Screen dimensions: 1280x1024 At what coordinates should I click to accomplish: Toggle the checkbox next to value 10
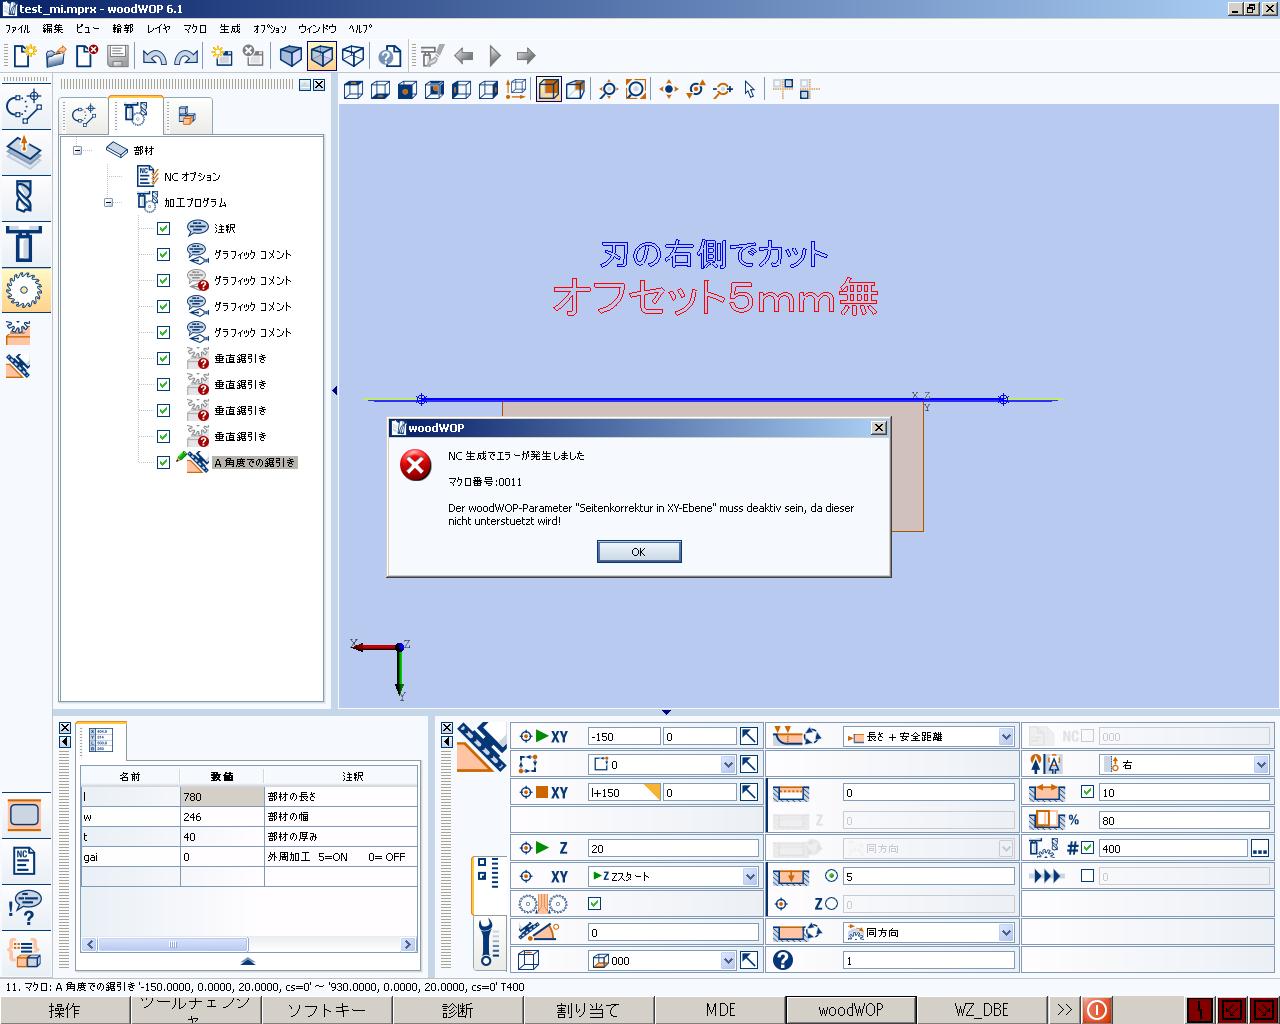pyautogui.click(x=1087, y=792)
